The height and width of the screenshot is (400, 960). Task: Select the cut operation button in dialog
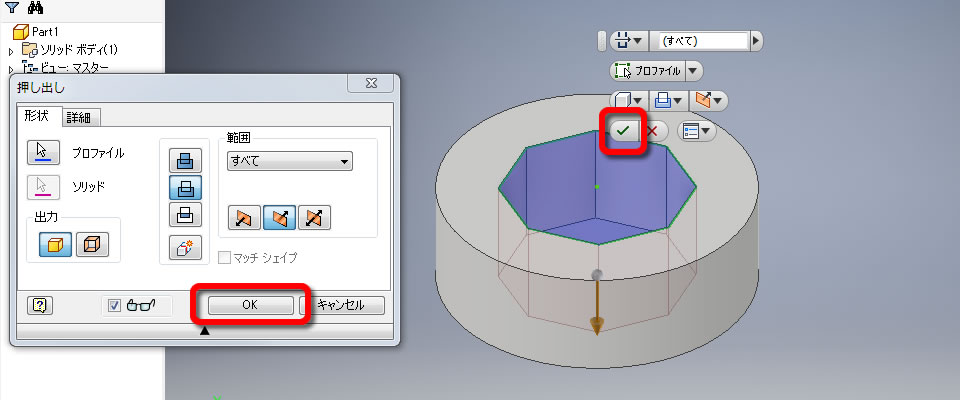point(185,187)
